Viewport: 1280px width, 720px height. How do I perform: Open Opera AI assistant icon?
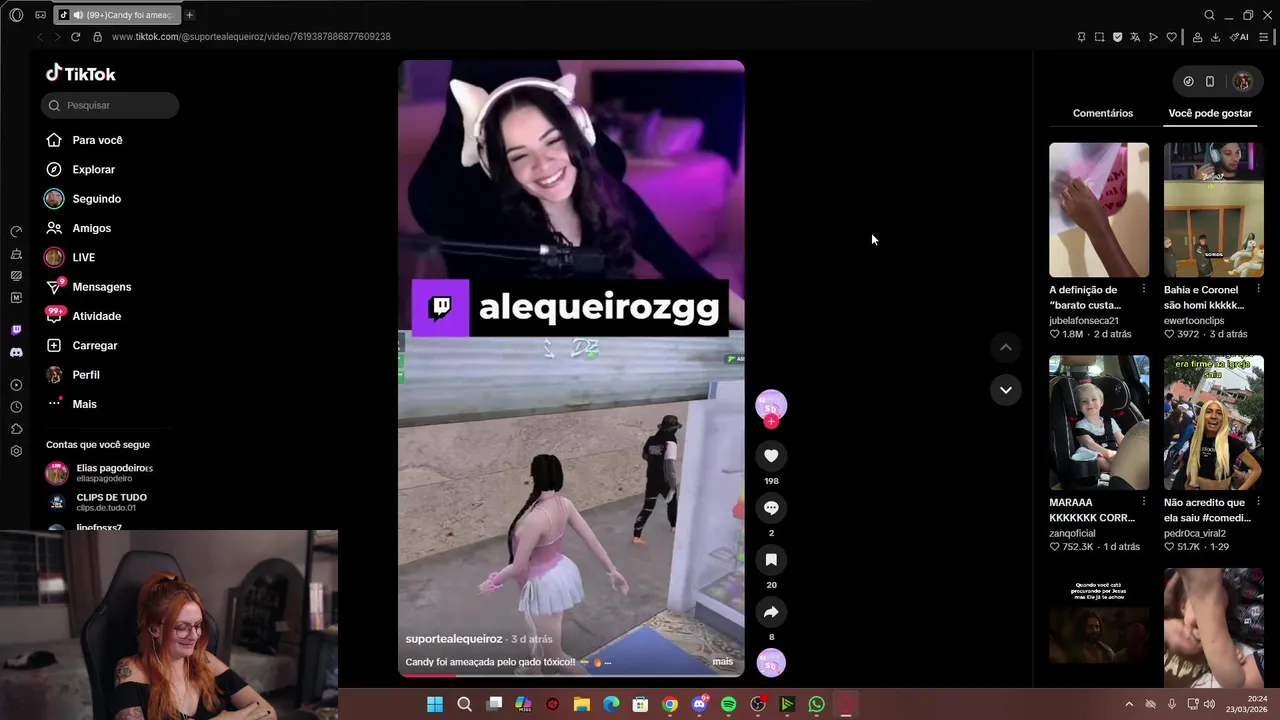[1240, 37]
